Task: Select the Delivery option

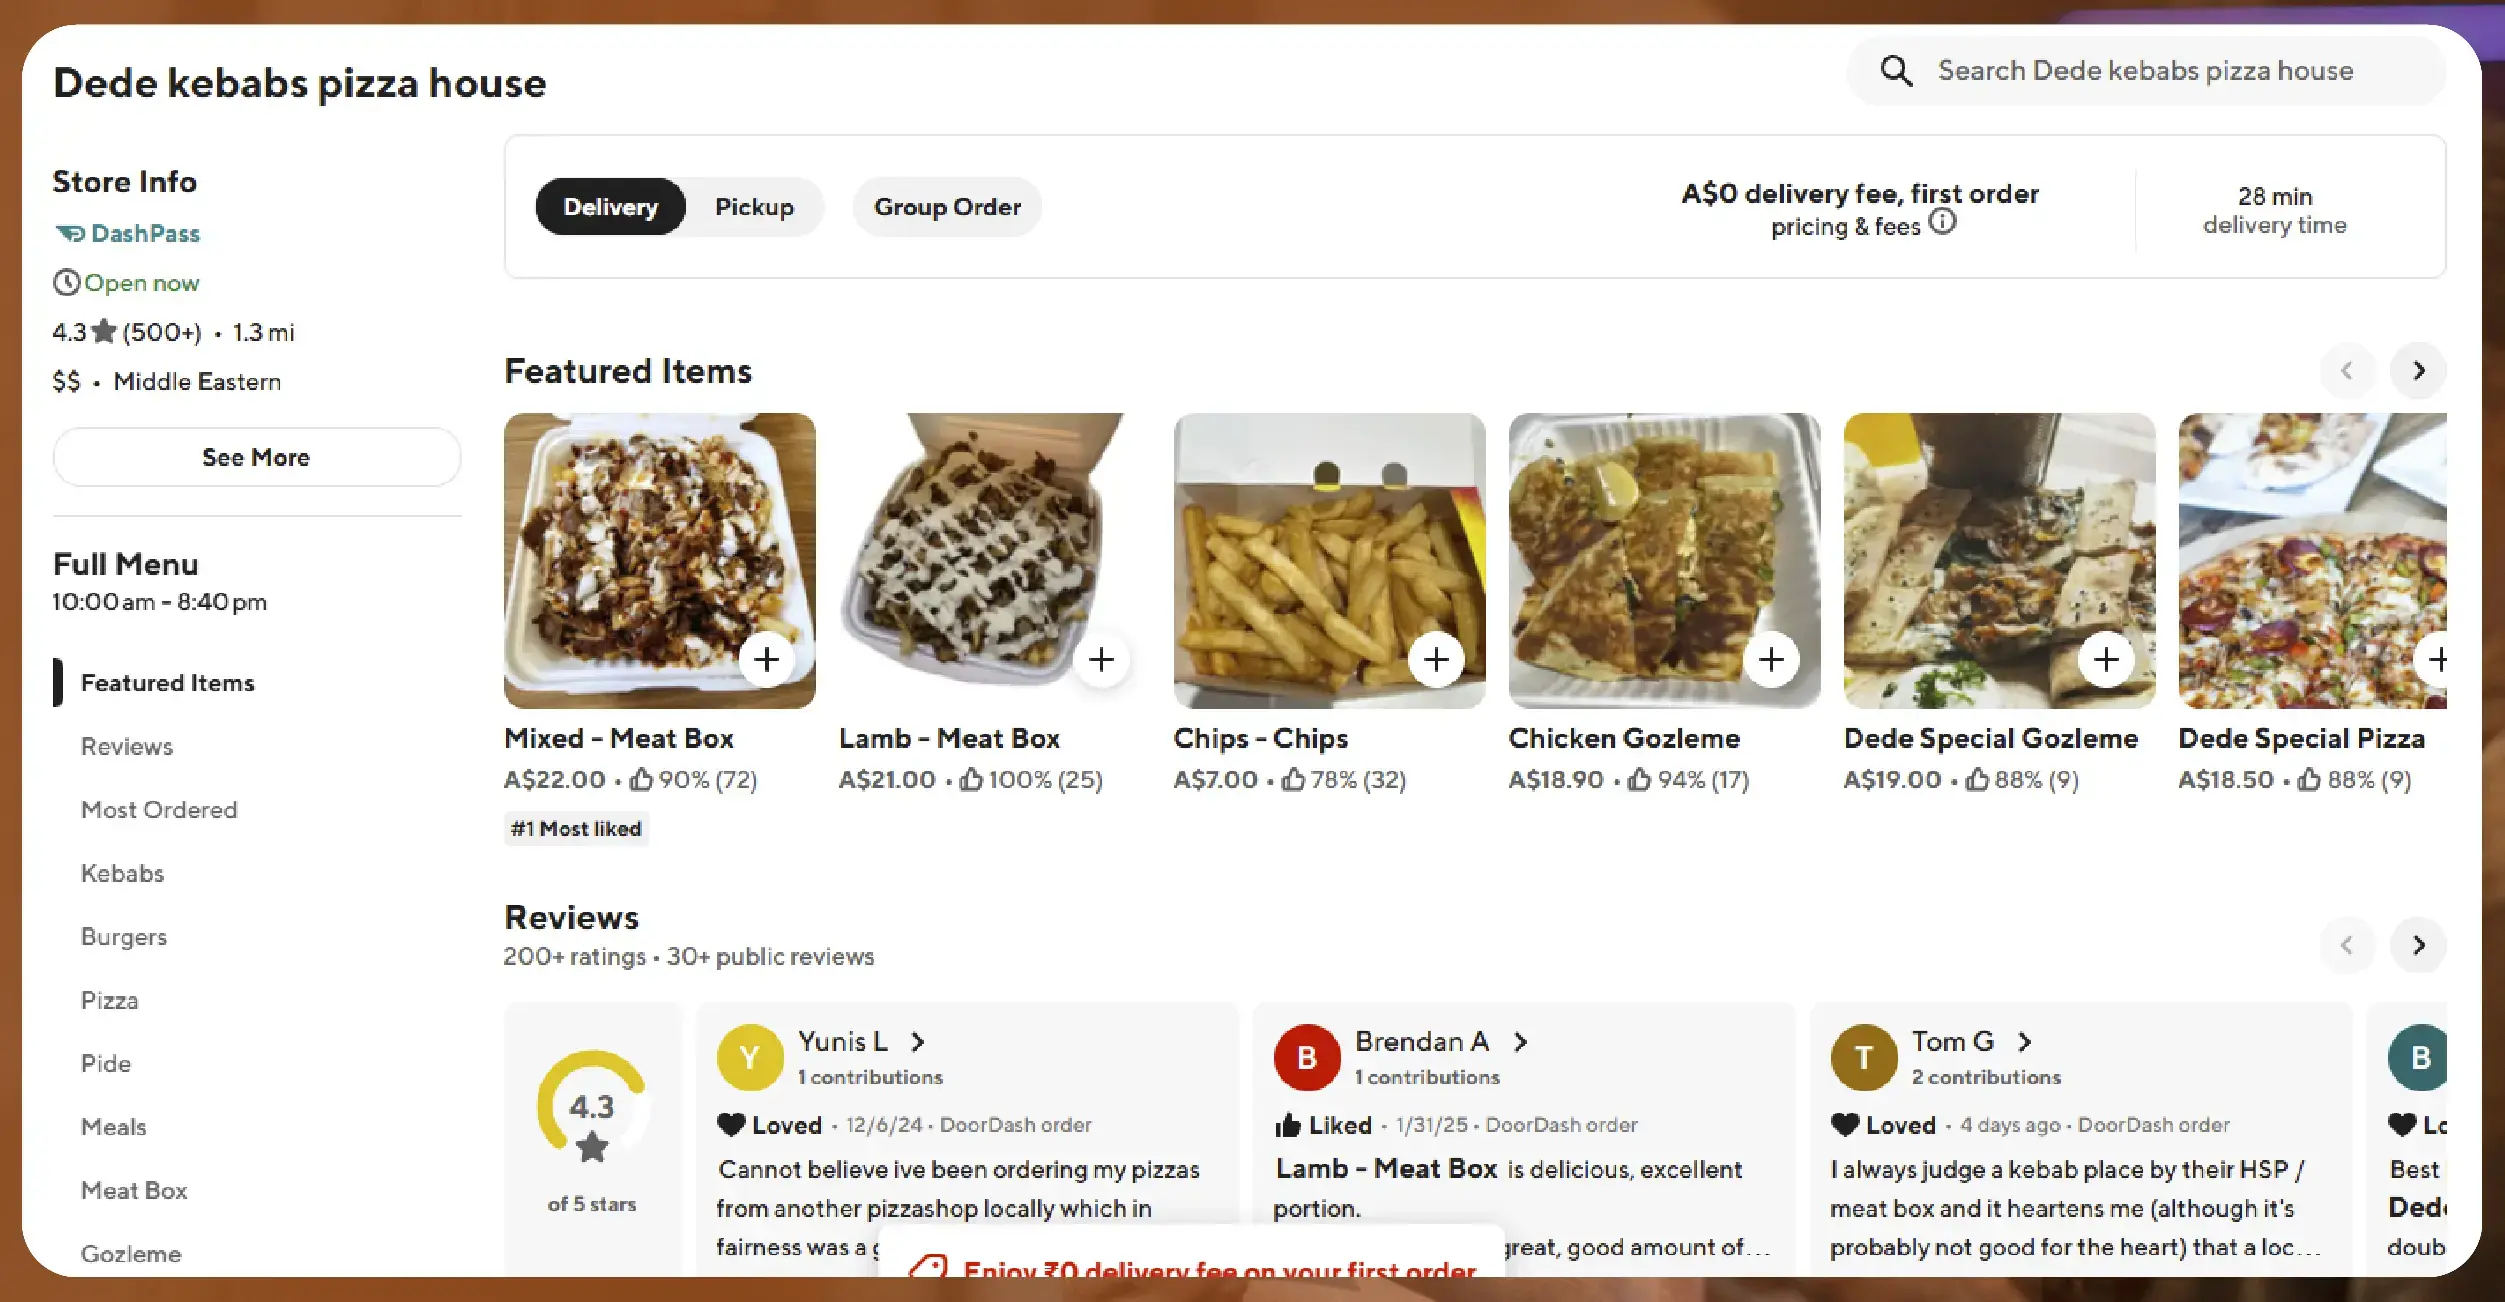Action: coord(611,207)
